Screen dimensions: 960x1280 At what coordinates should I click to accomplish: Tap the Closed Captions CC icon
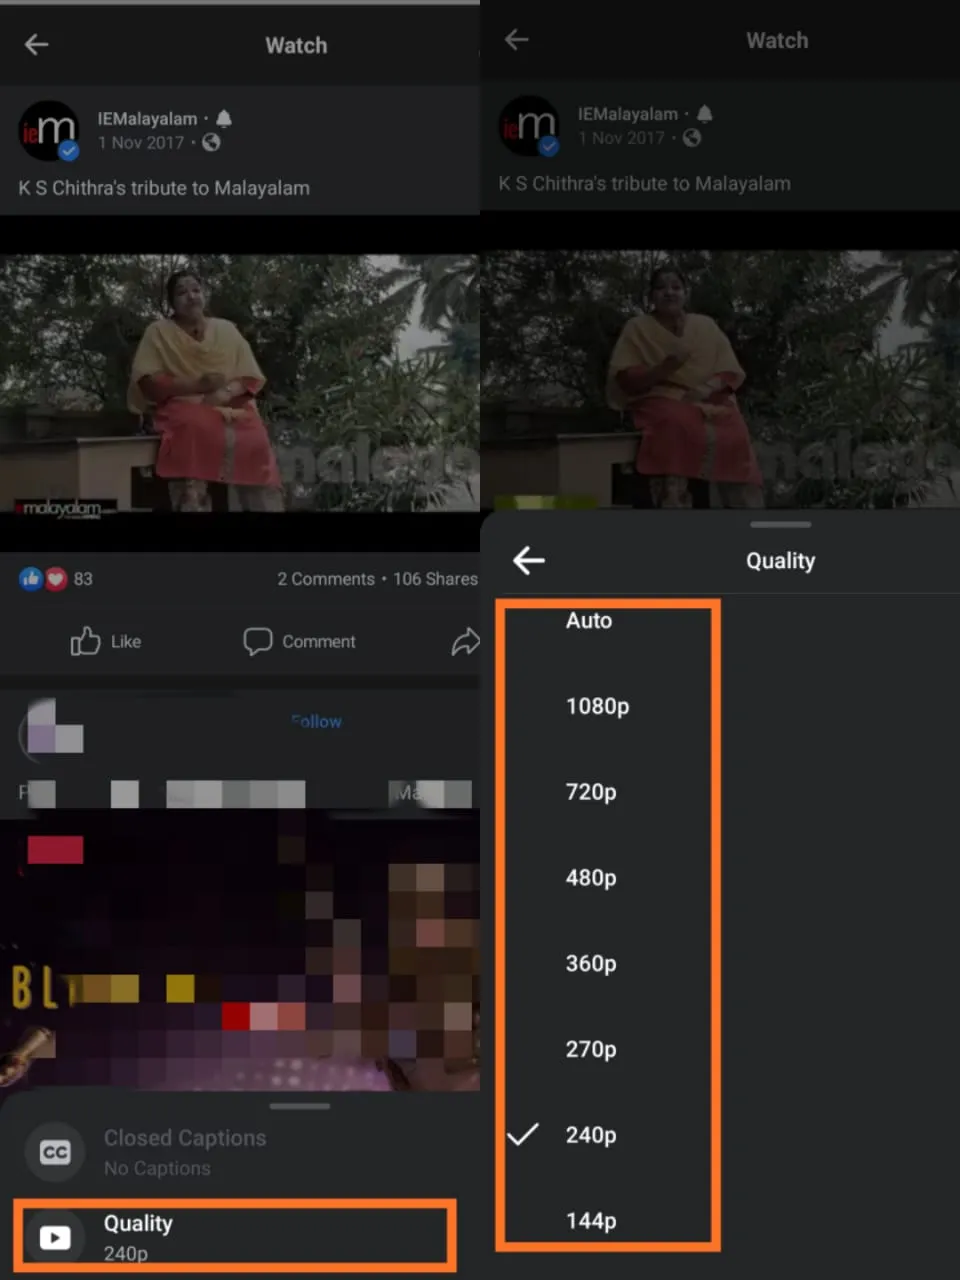(x=55, y=1152)
